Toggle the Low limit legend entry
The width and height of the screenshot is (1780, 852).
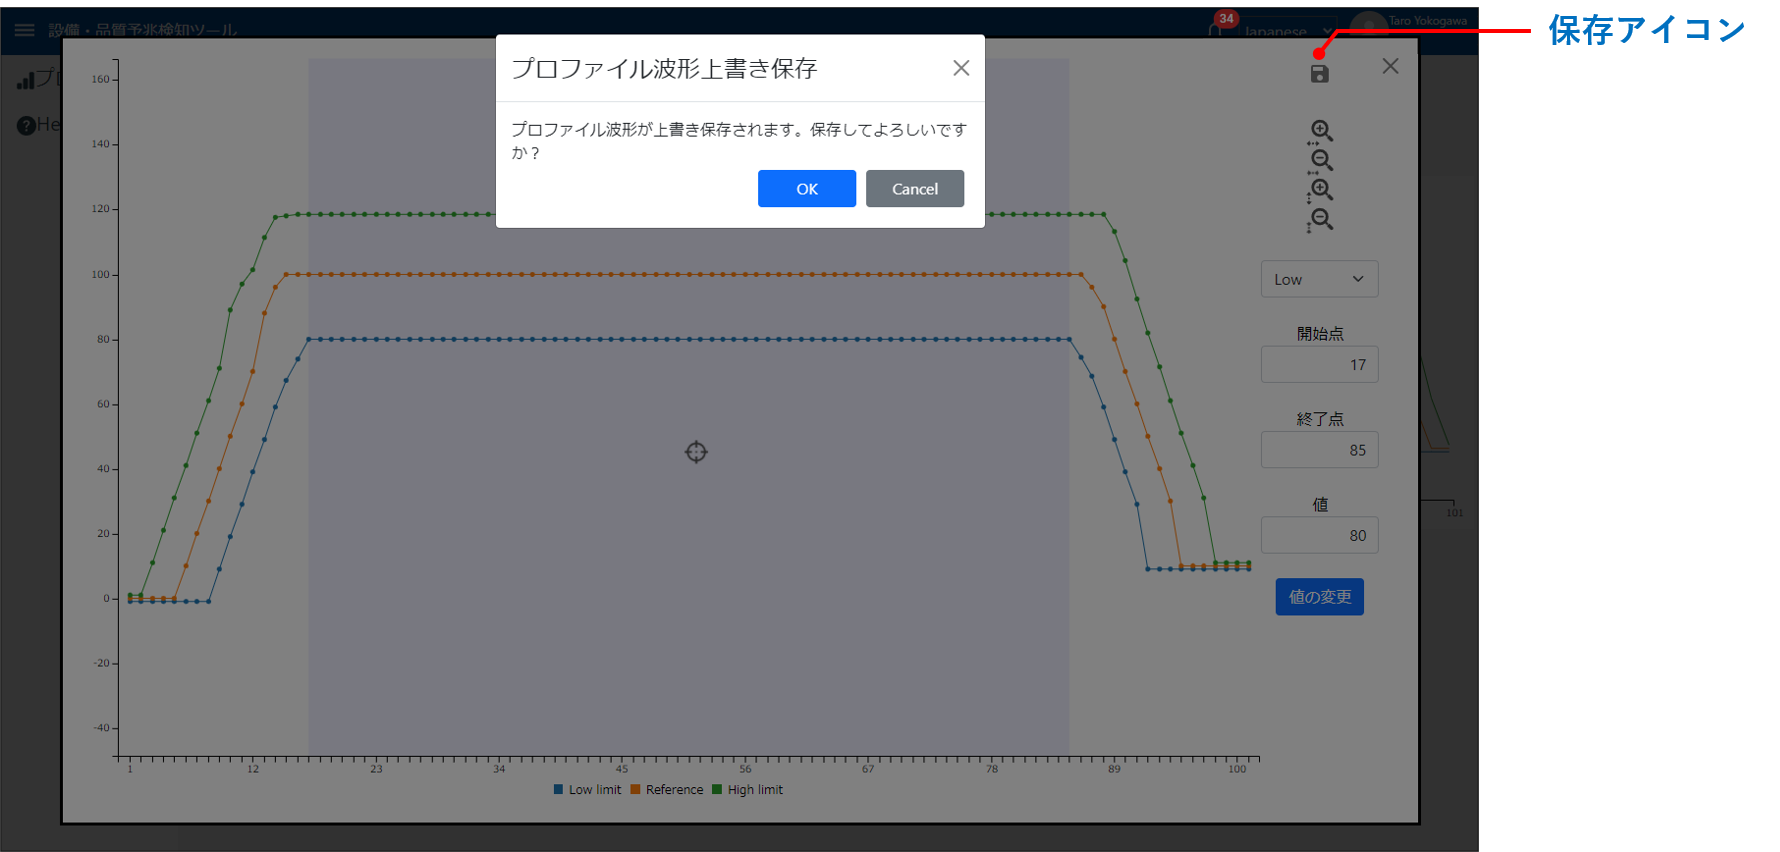[588, 790]
